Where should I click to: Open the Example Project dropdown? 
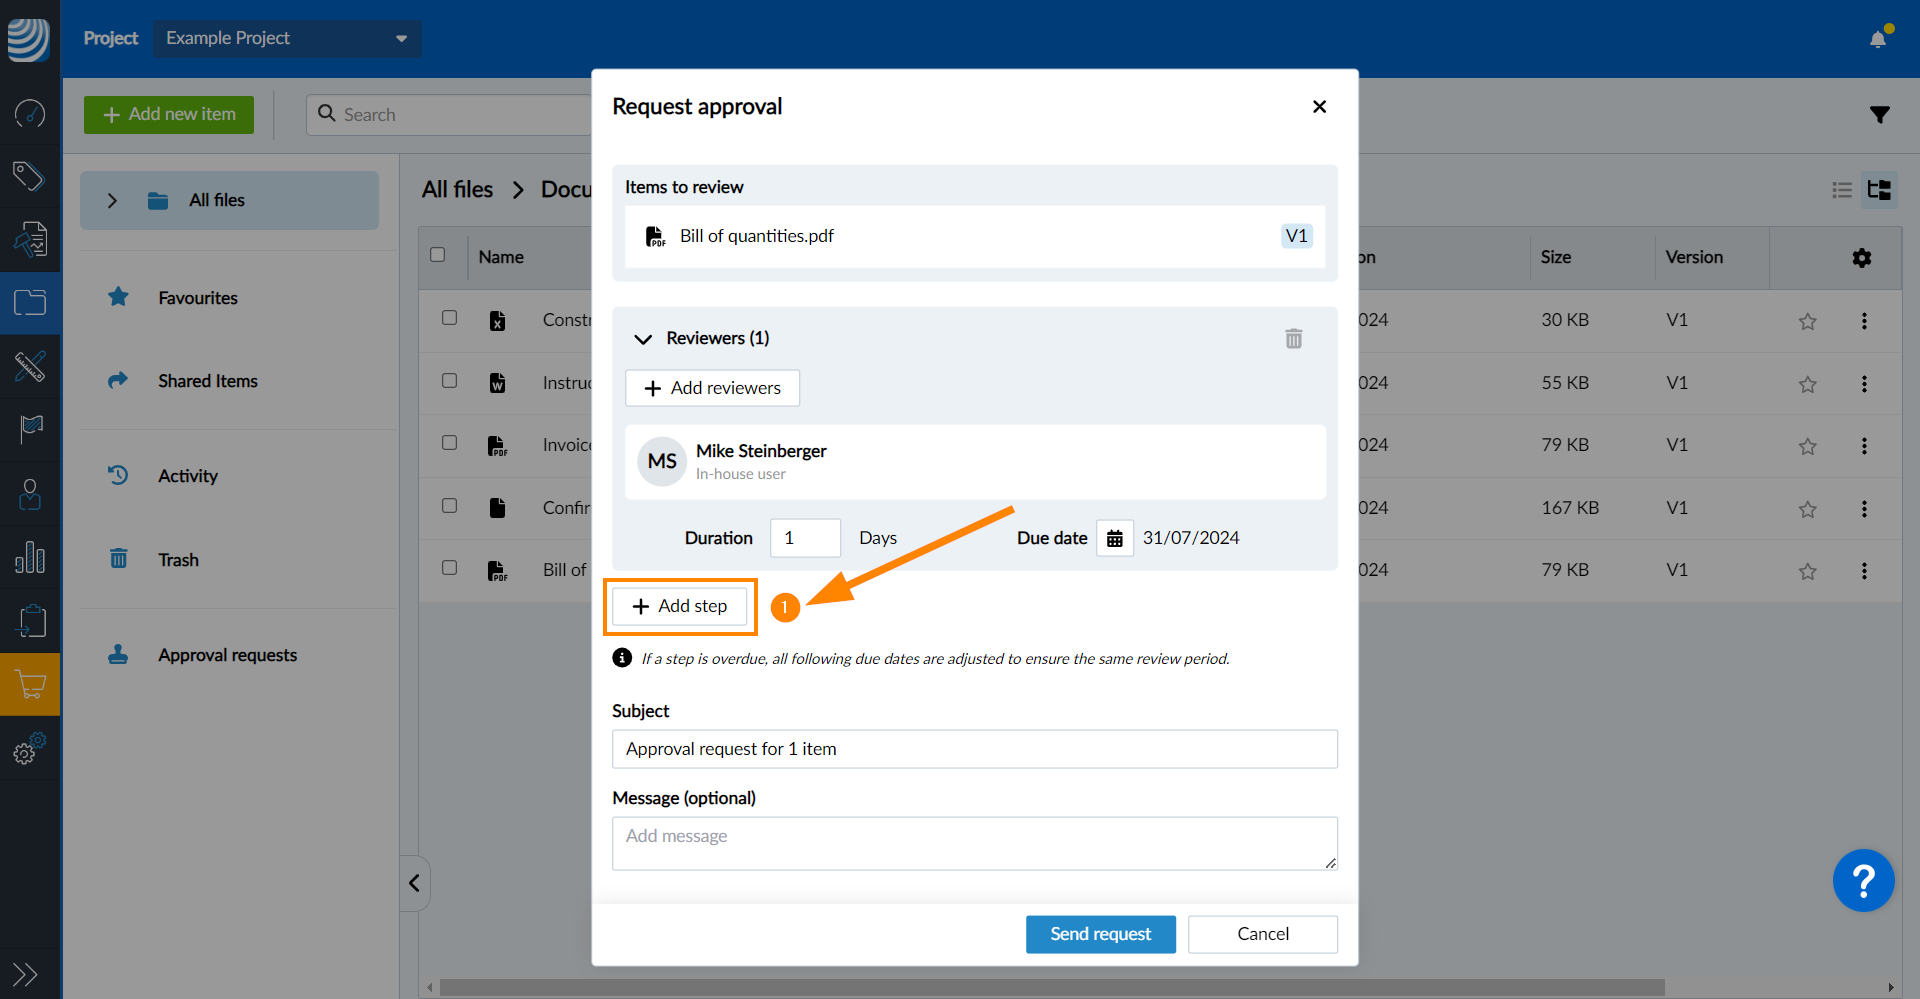pos(287,38)
